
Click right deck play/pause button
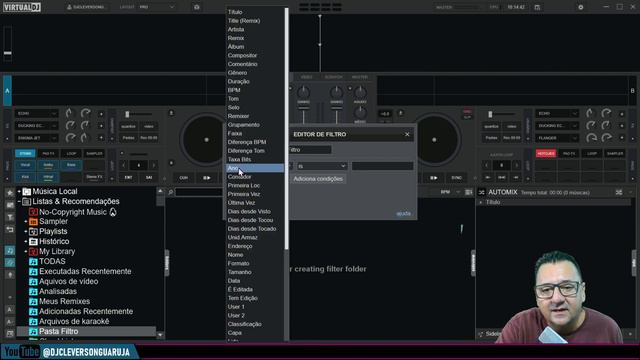433,178
